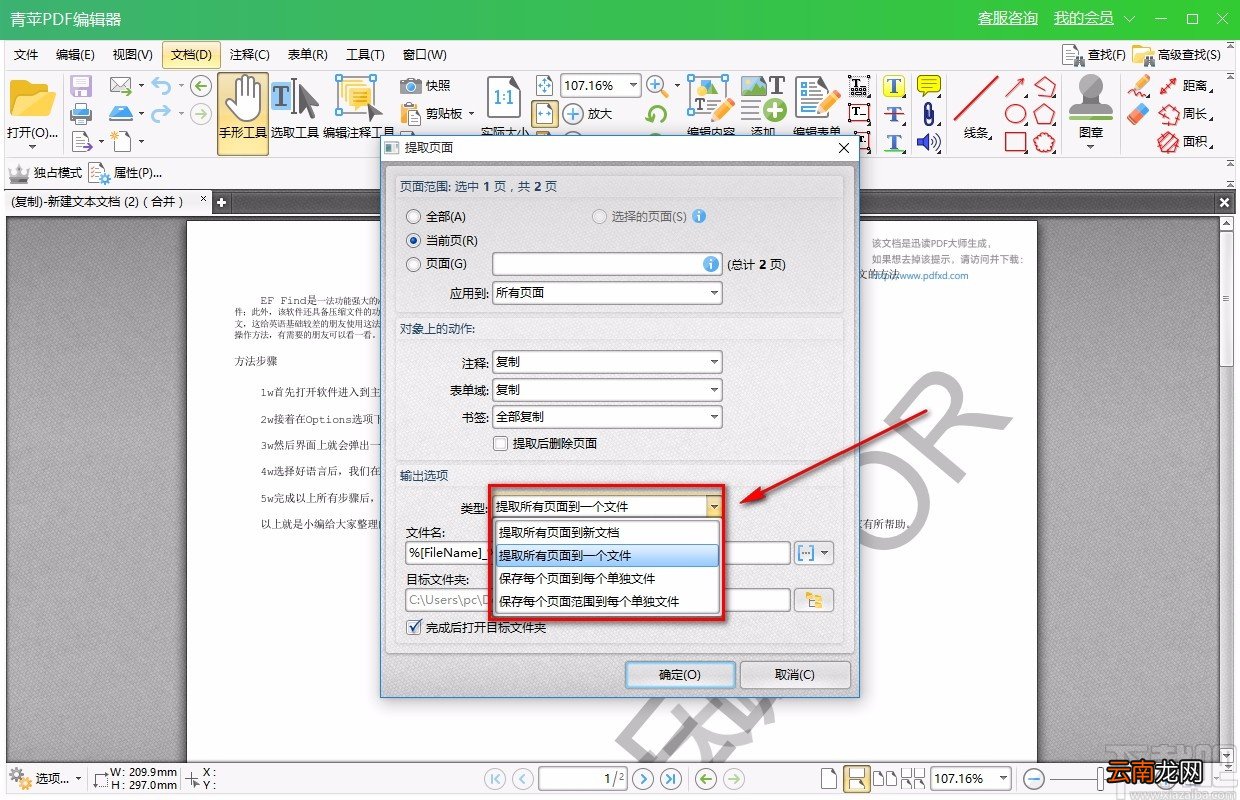Select yellow sticky note comment tool
Viewport: 1240px width, 800px height.
(x=929, y=86)
